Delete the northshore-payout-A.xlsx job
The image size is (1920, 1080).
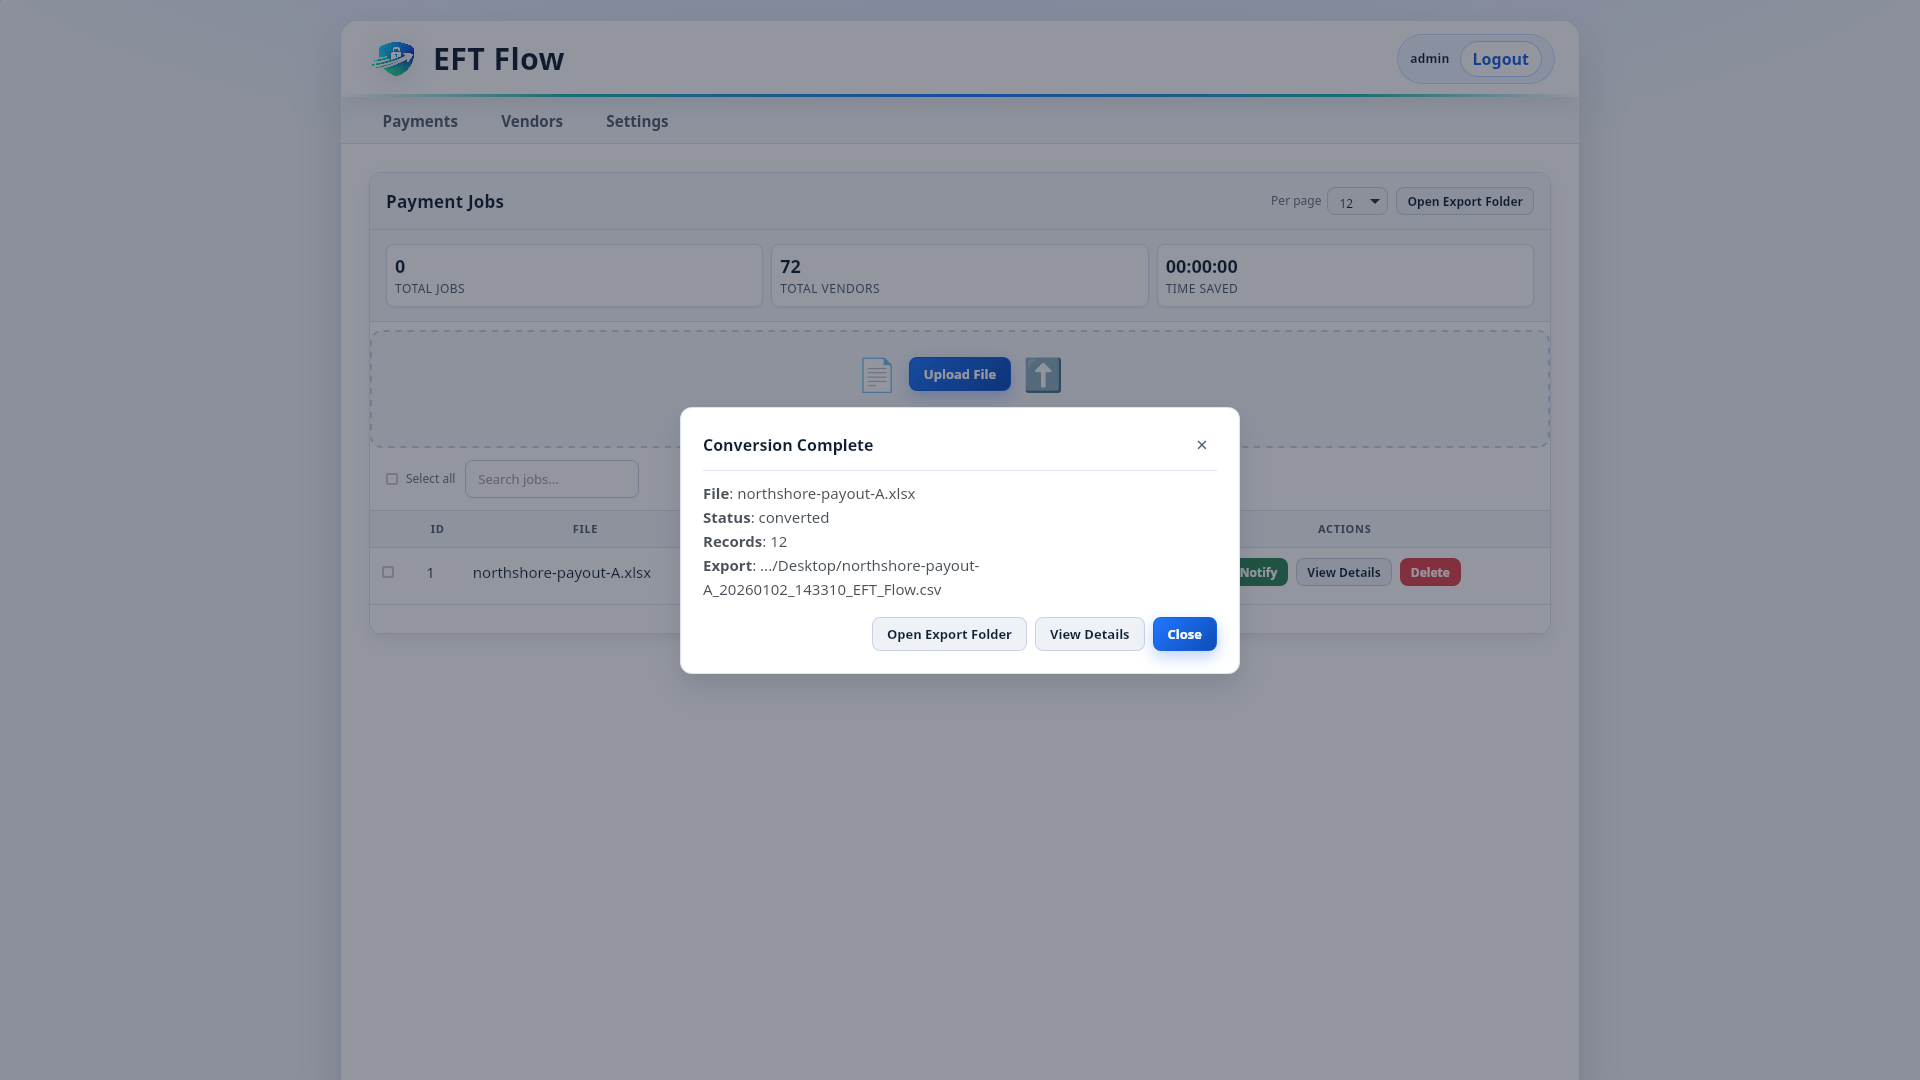coord(1430,572)
